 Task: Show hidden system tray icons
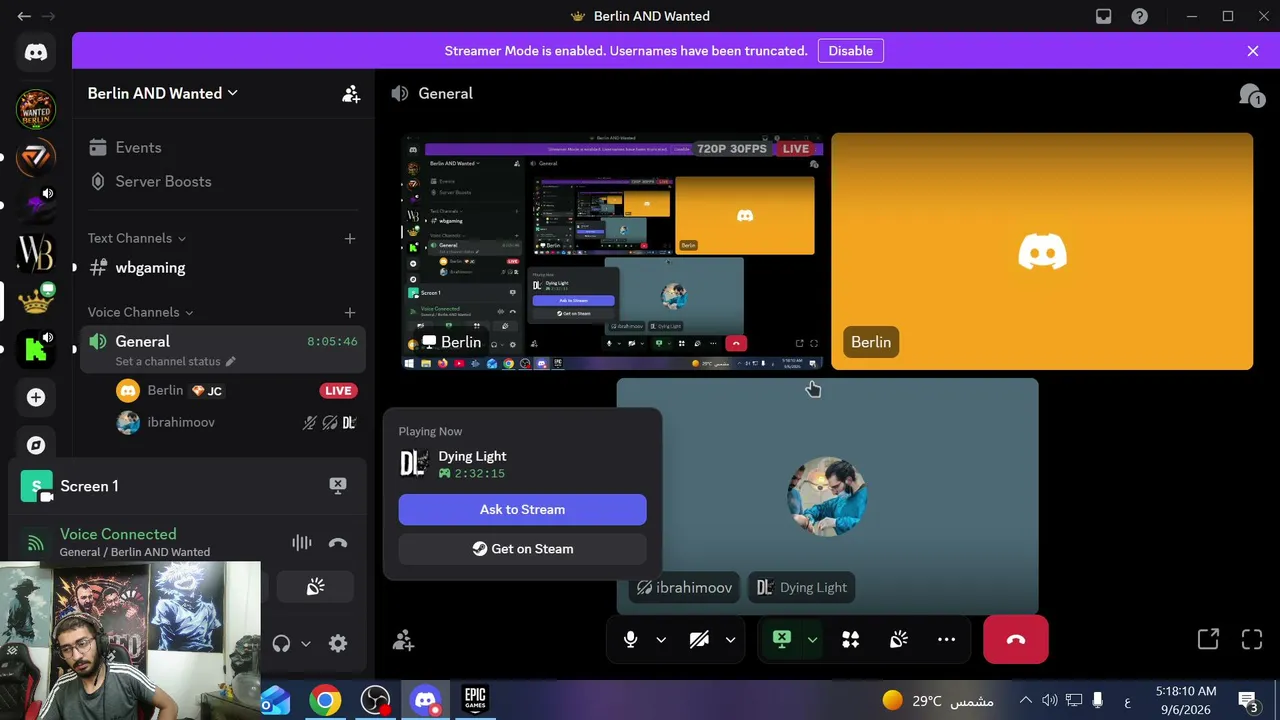[x=1025, y=700]
